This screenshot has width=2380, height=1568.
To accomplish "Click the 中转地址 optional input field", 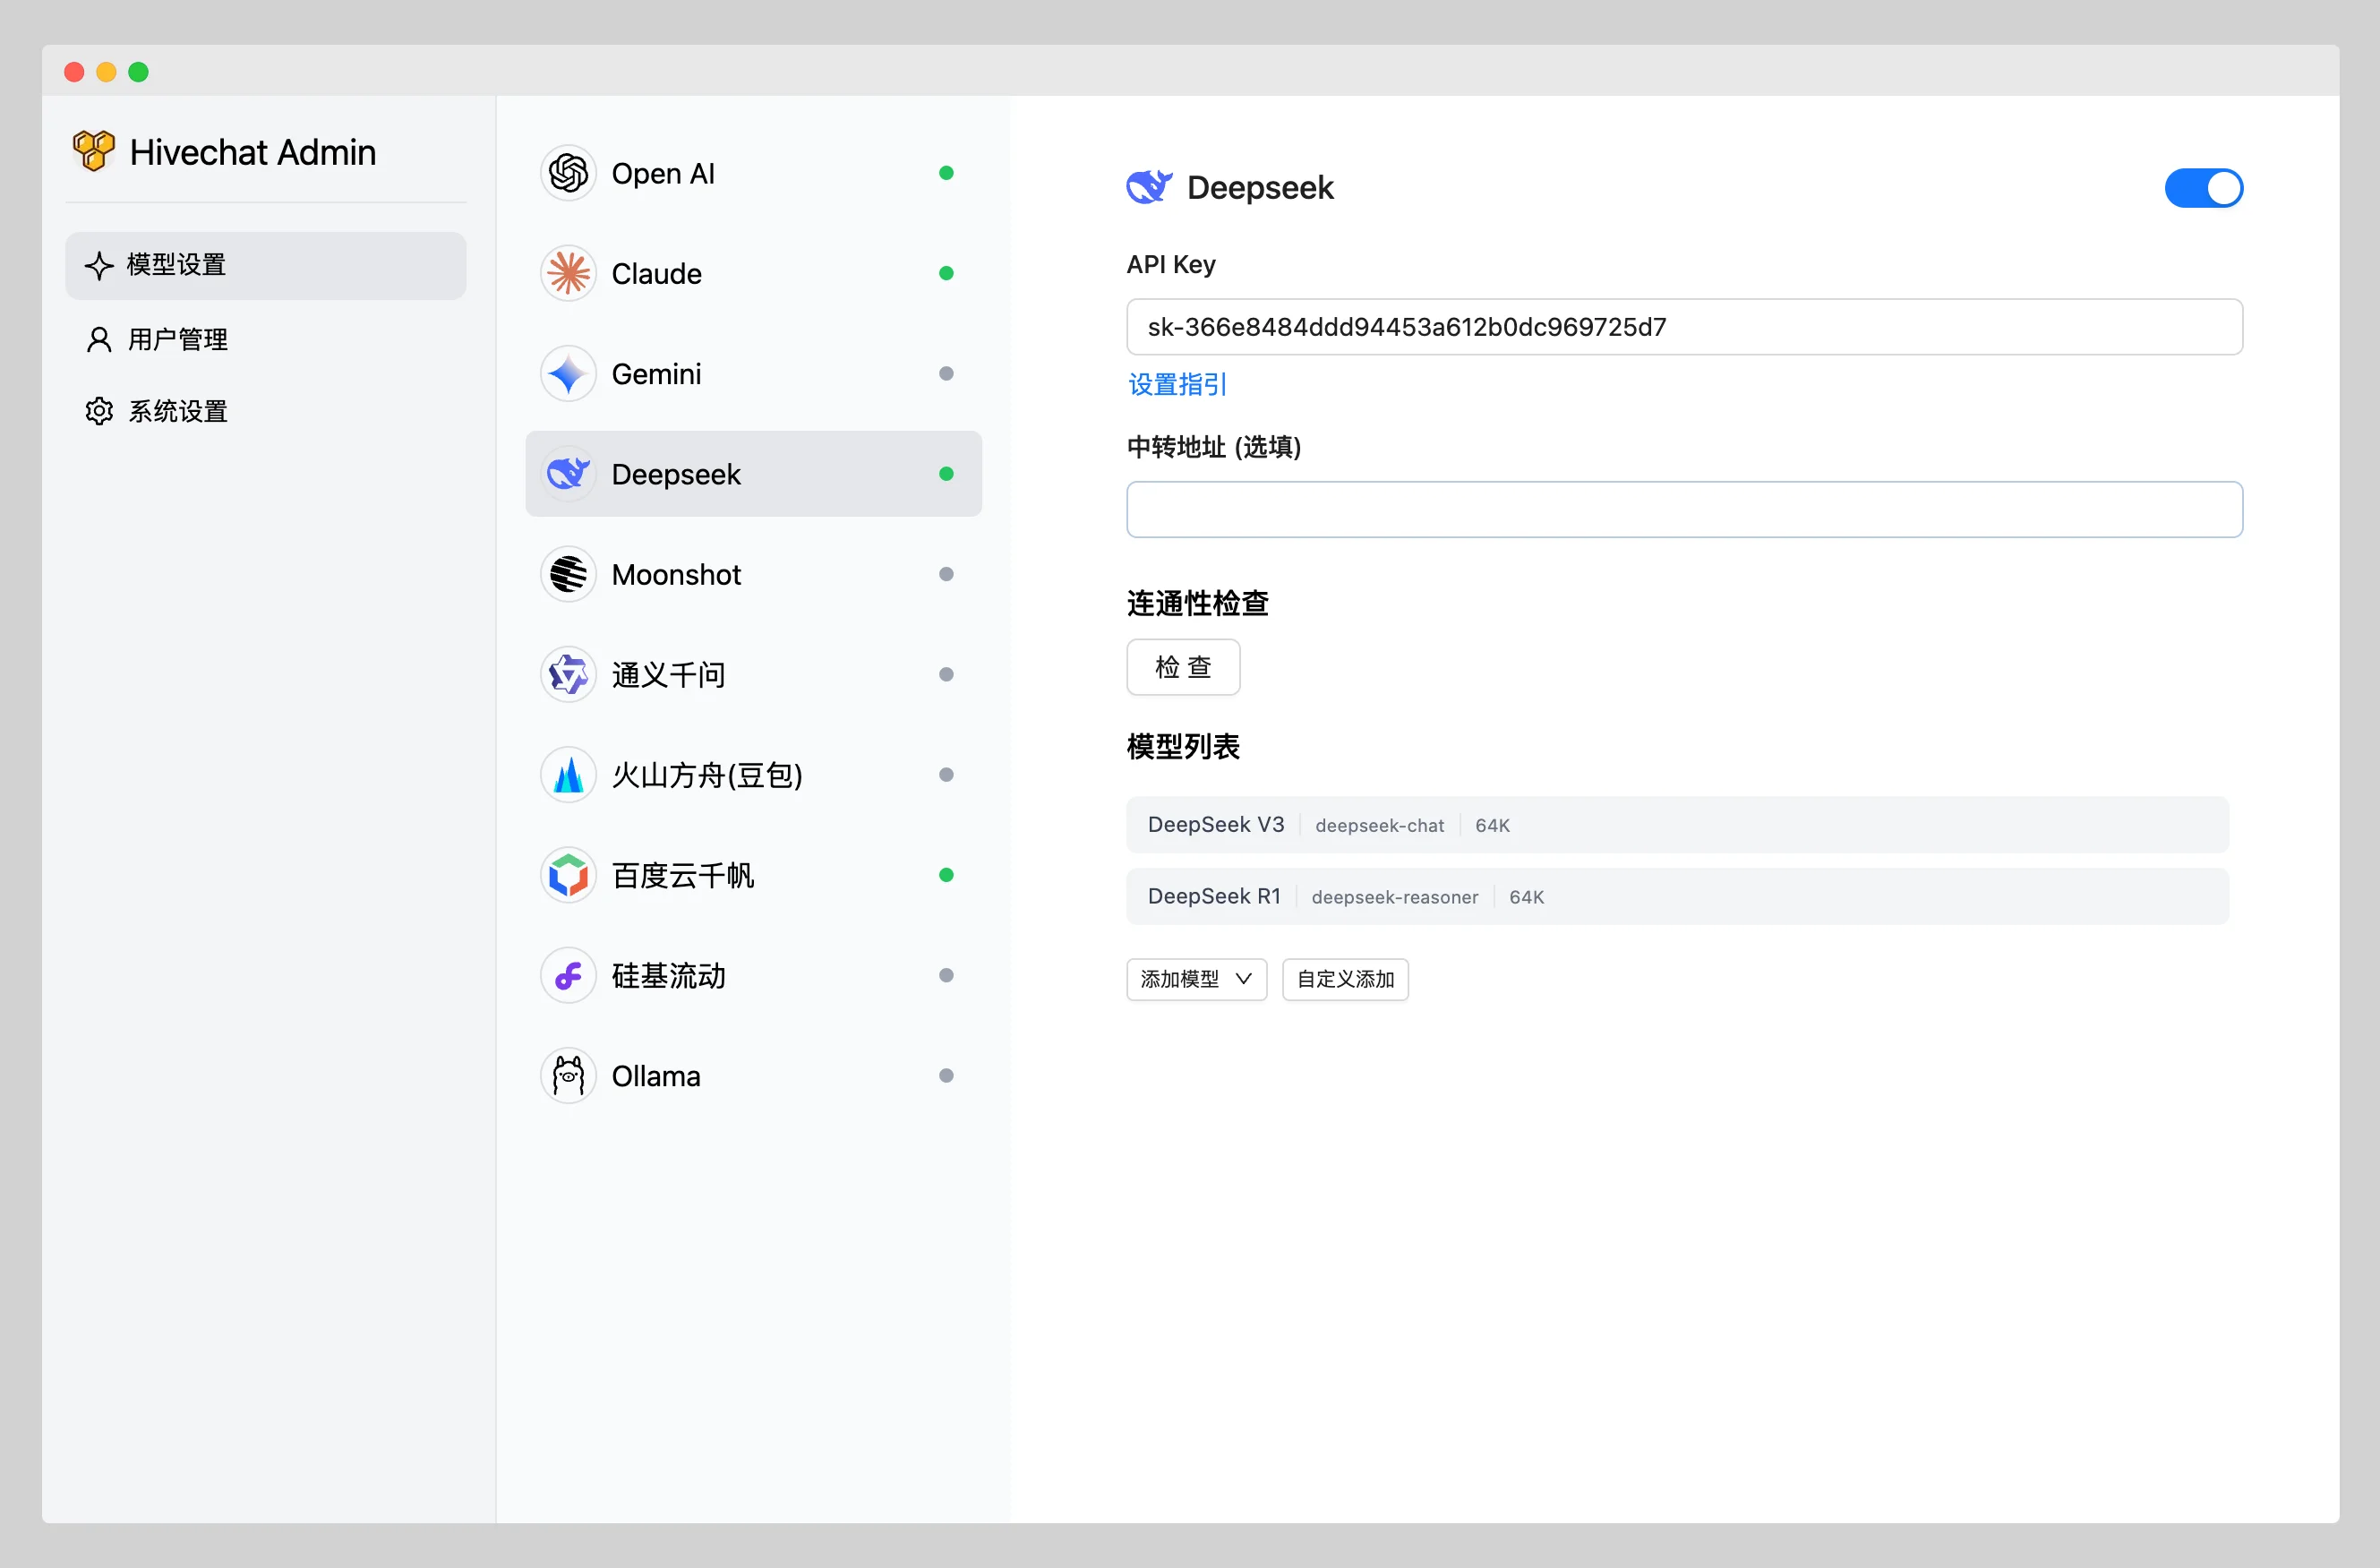I will tap(1685, 508).
